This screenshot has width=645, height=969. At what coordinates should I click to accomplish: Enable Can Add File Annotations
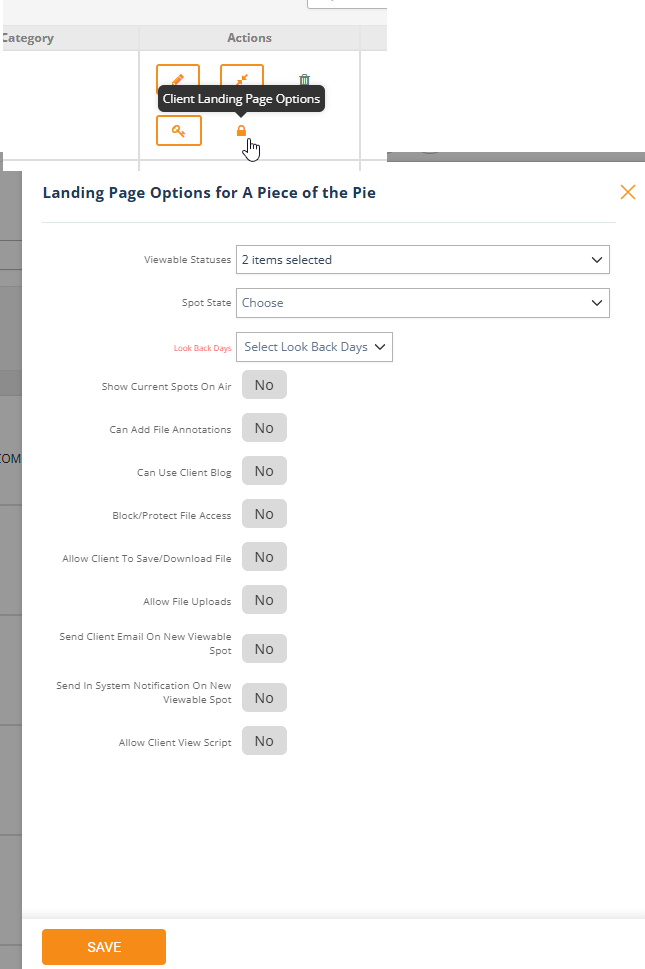(264, 428)
